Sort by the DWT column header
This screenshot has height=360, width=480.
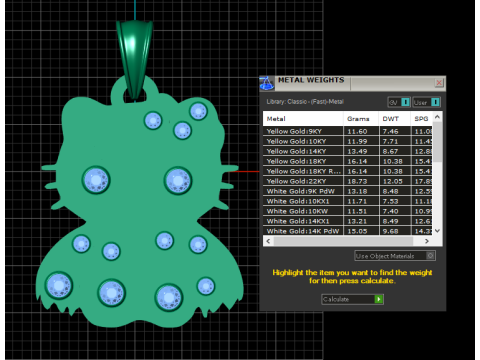point(395,119)
